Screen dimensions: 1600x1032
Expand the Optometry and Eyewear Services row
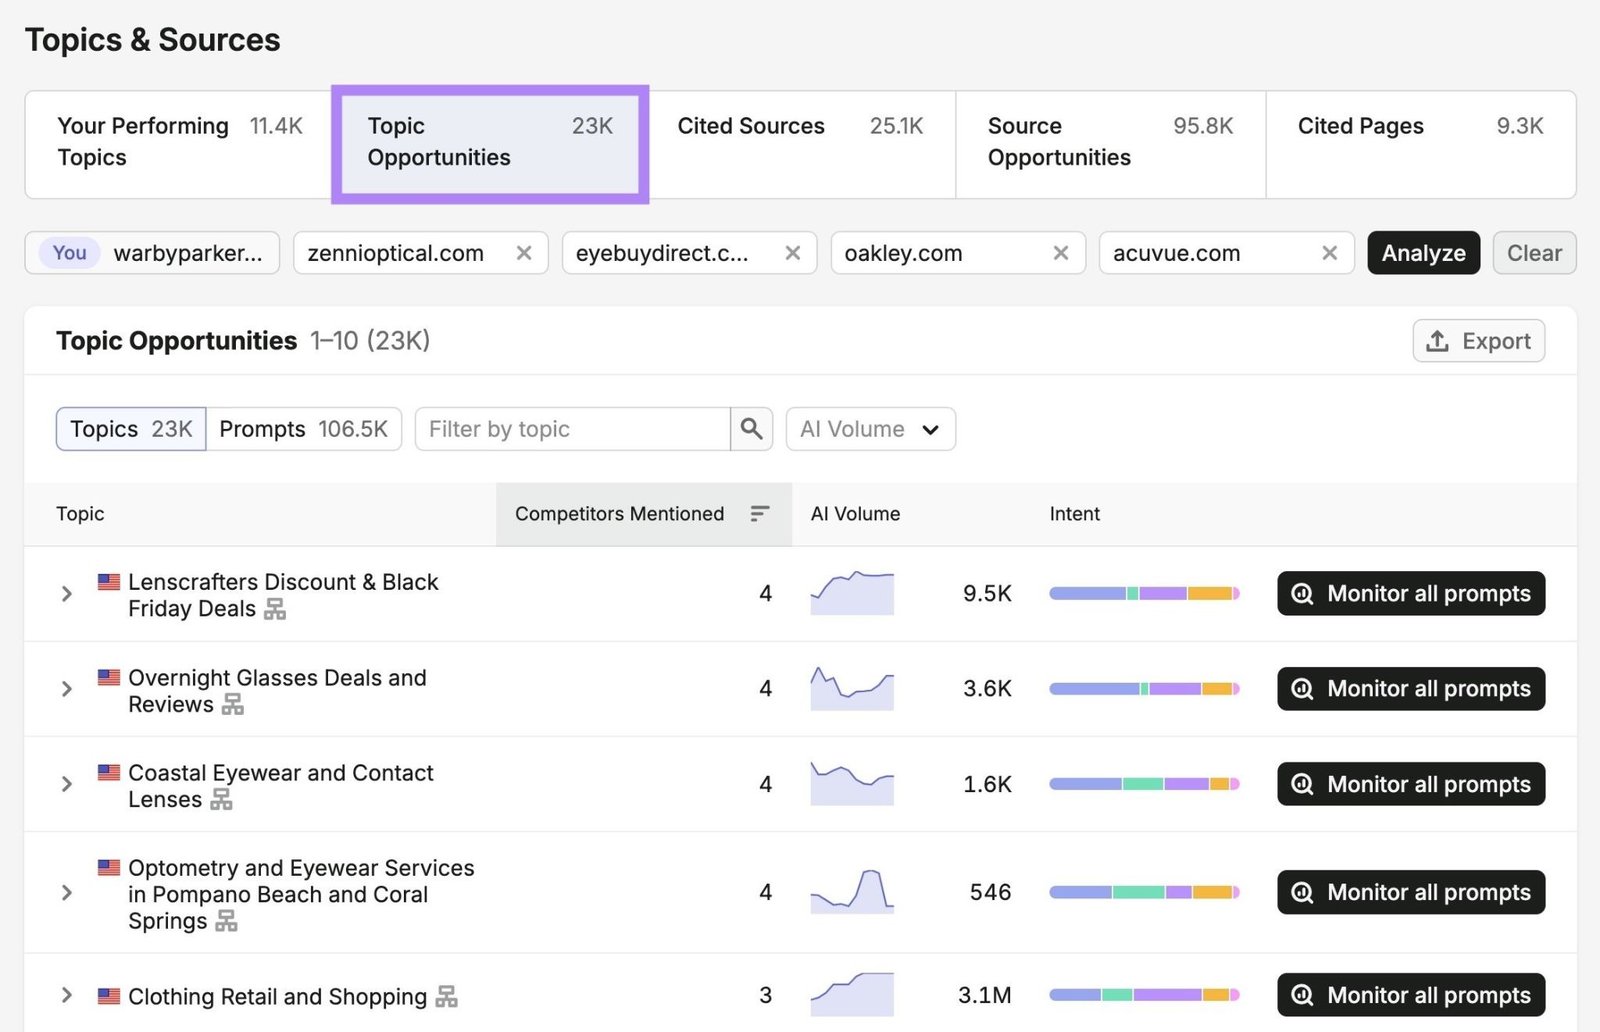point(66,892)
